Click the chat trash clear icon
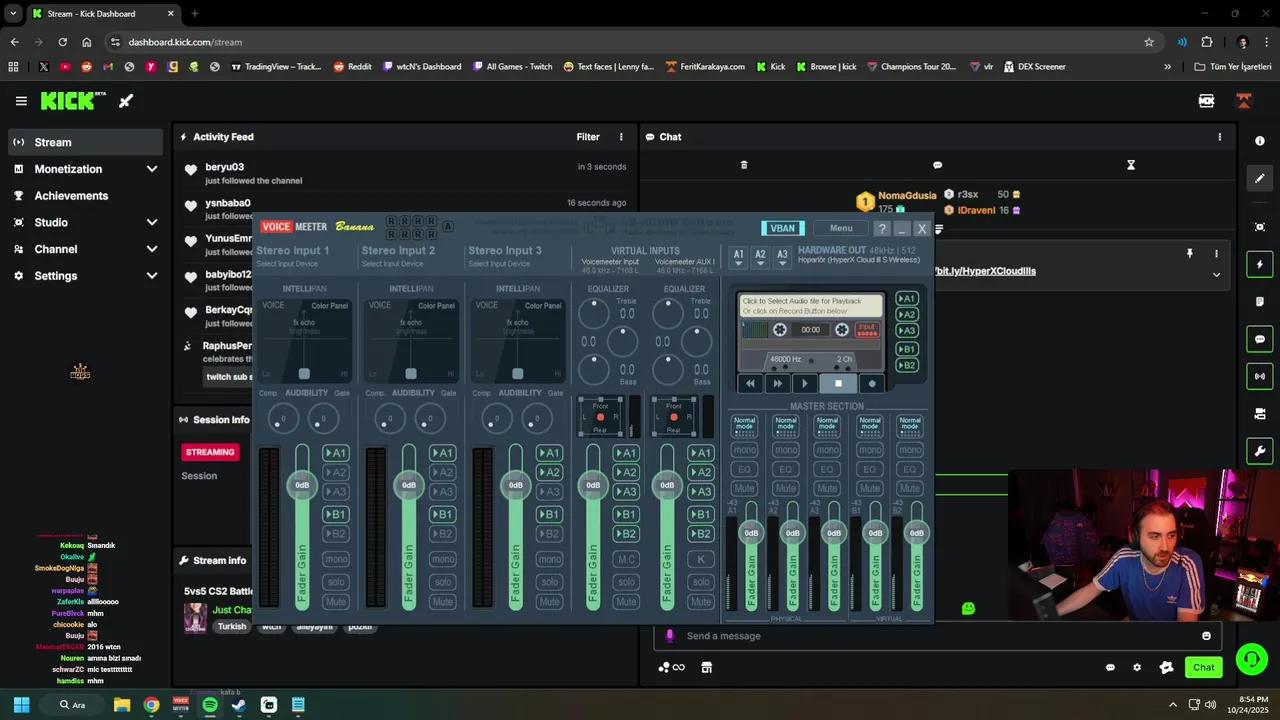 744,165
